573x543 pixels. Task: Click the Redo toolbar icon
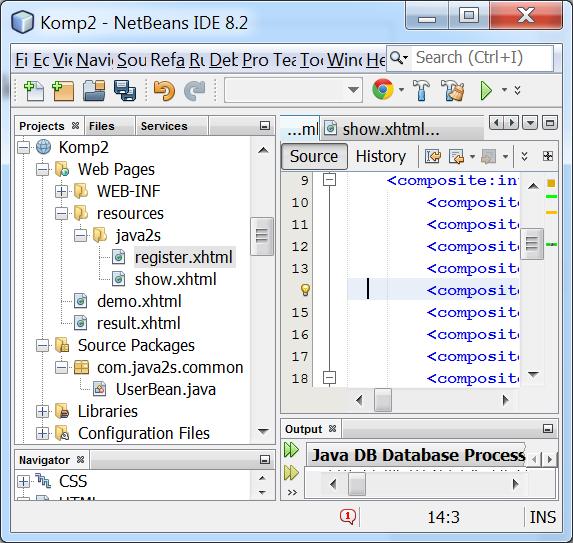click(195, 91)
